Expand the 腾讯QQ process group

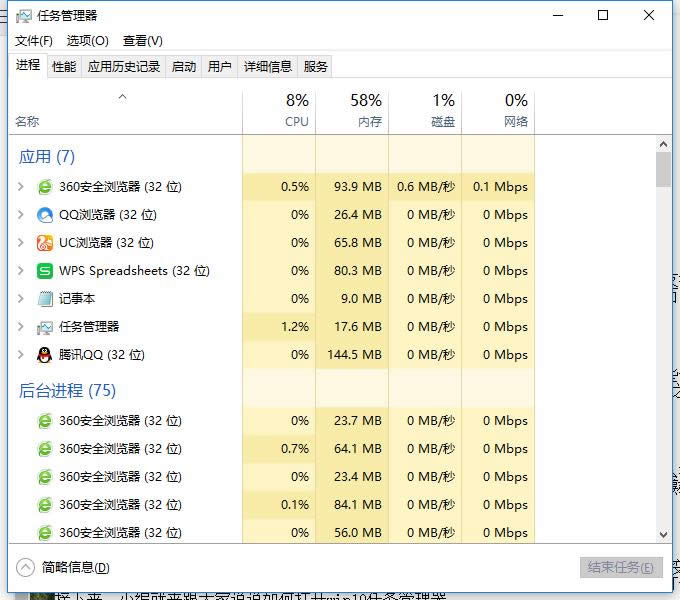pos(21,355)
